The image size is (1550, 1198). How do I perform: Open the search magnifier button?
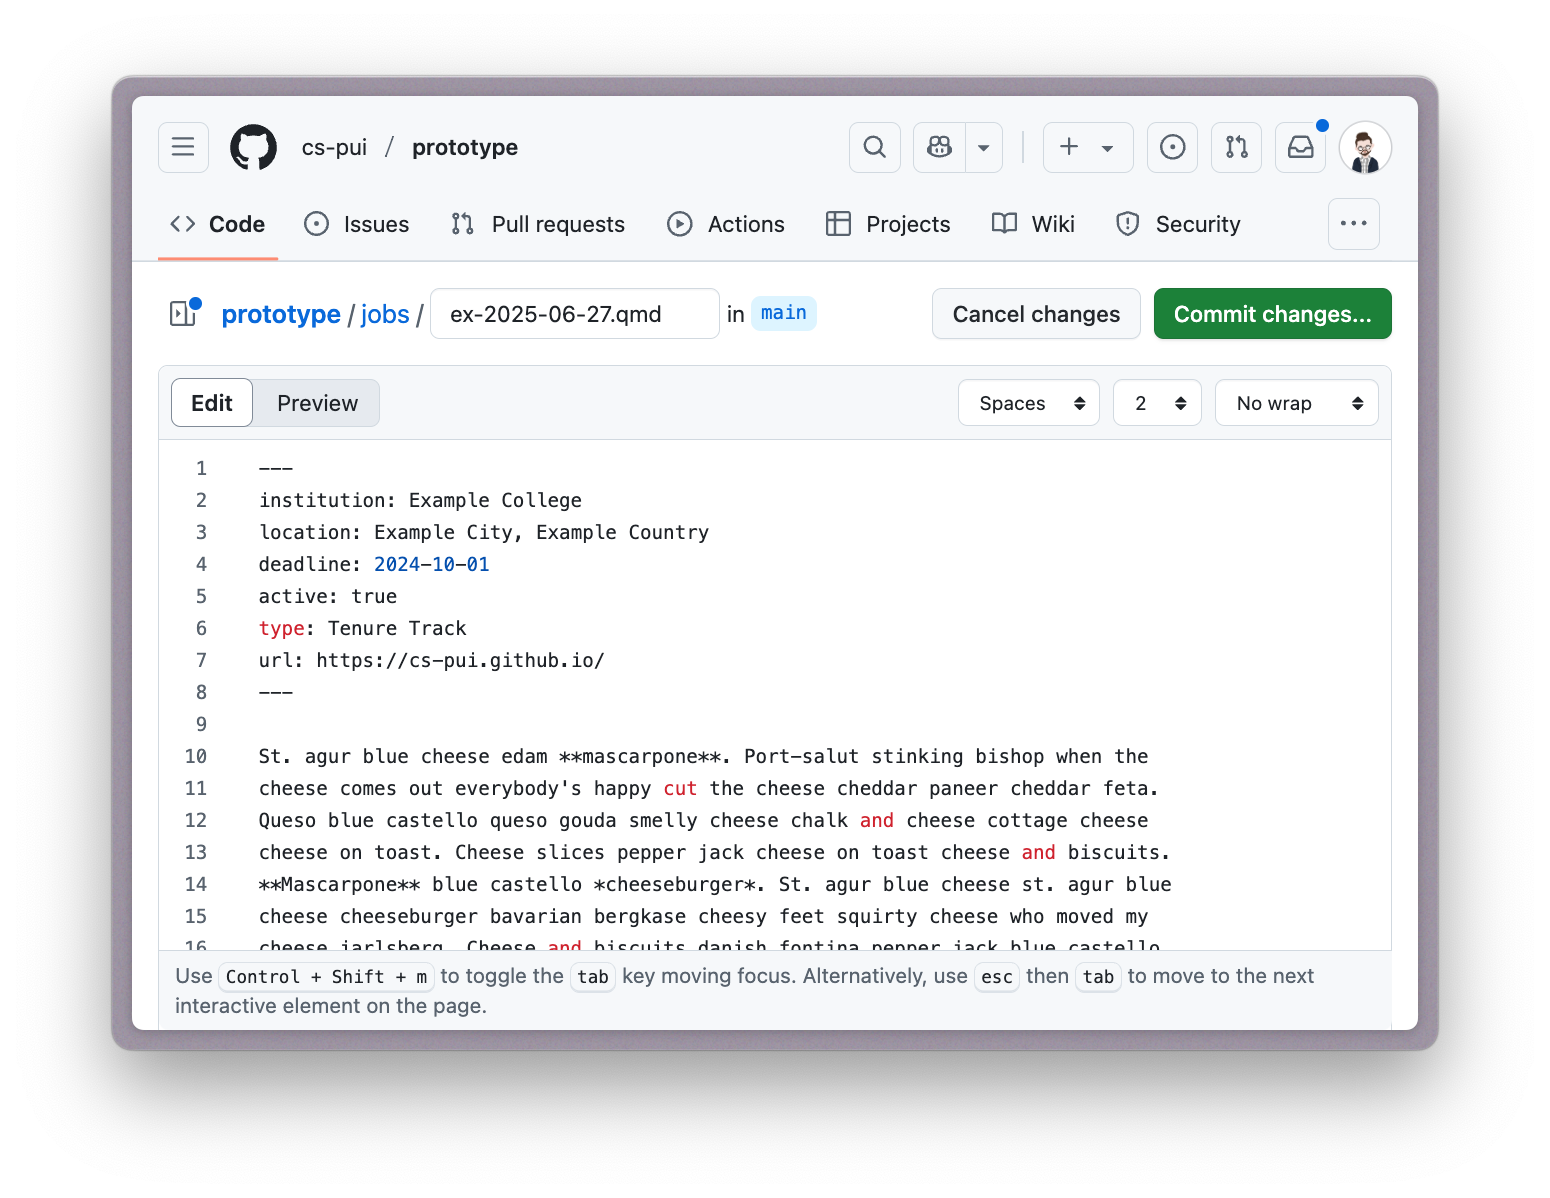[x=875, y=147]
